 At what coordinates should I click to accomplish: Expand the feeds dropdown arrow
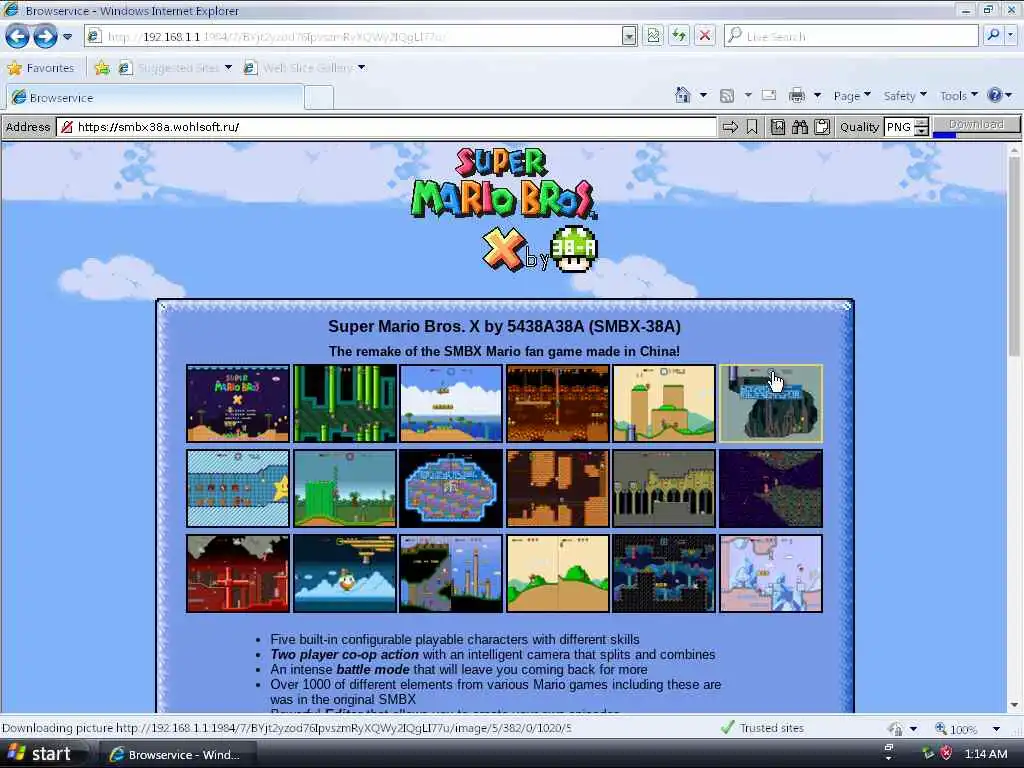(748, 95)
